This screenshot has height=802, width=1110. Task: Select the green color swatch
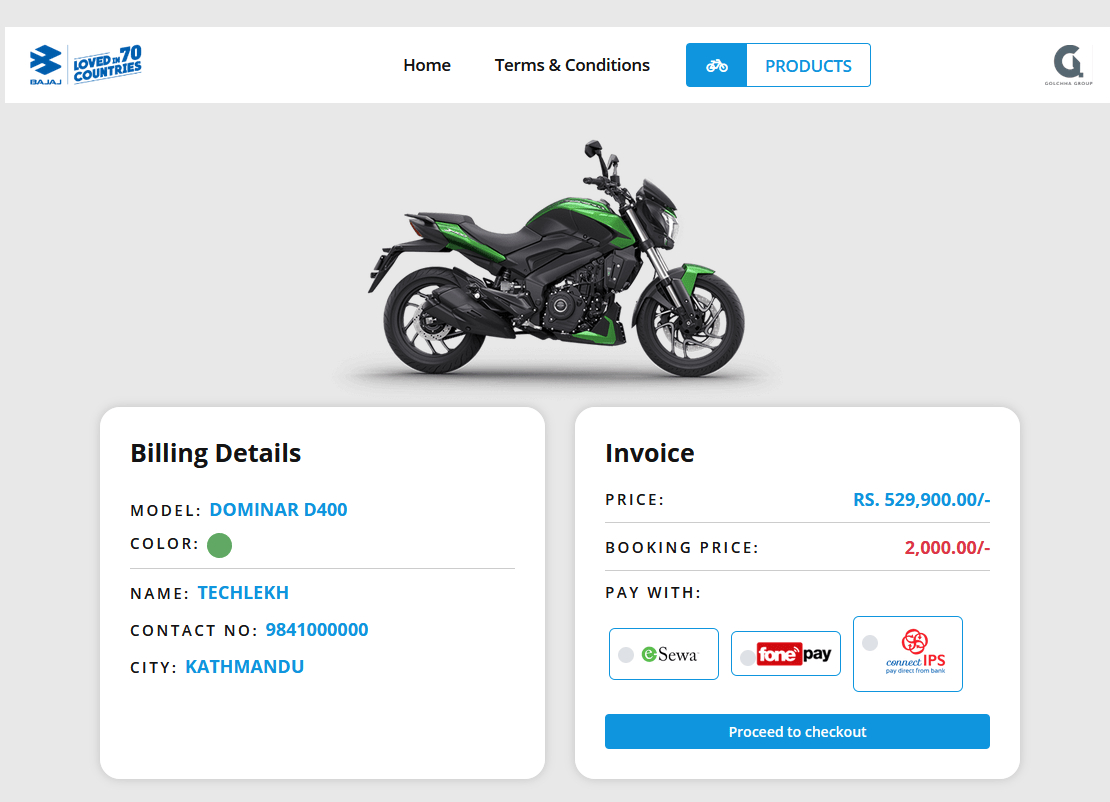pyautogui.click(x=219, y=545)
